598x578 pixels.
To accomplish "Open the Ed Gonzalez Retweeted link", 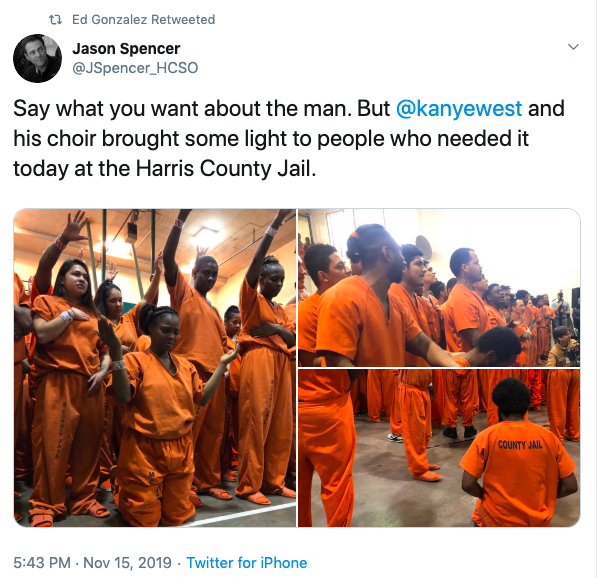I will (143, 19).
